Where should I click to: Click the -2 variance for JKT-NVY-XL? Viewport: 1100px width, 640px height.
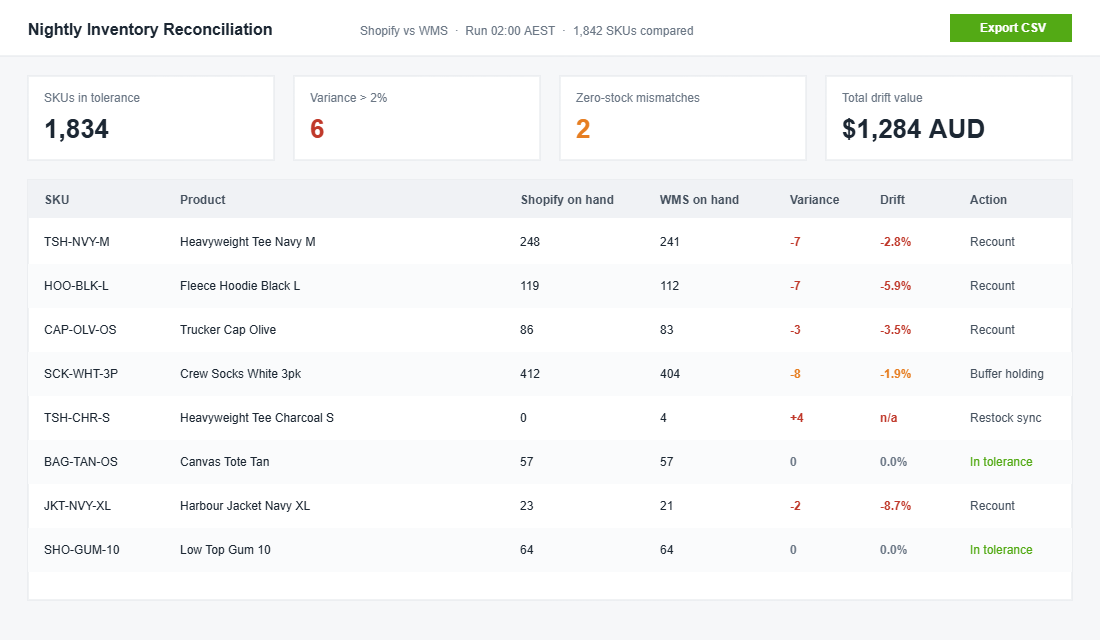(795, 506)
